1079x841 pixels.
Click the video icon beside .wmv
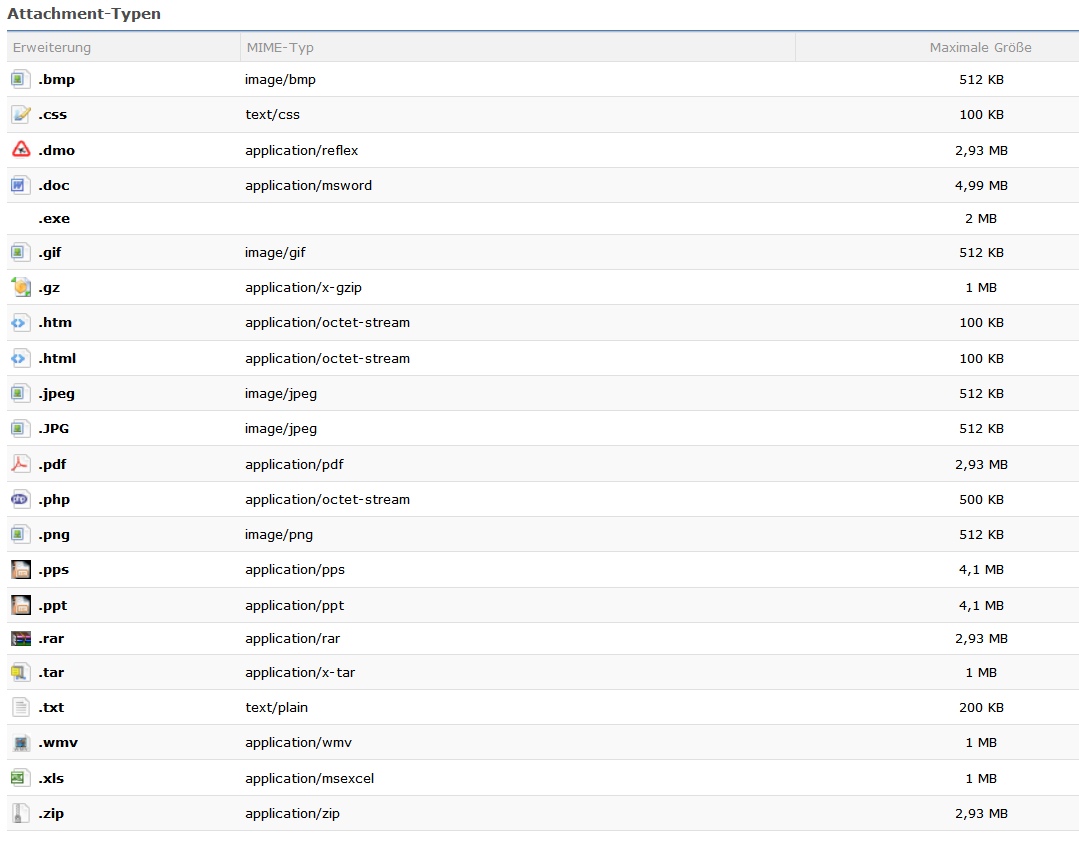[x=20, y=743]
